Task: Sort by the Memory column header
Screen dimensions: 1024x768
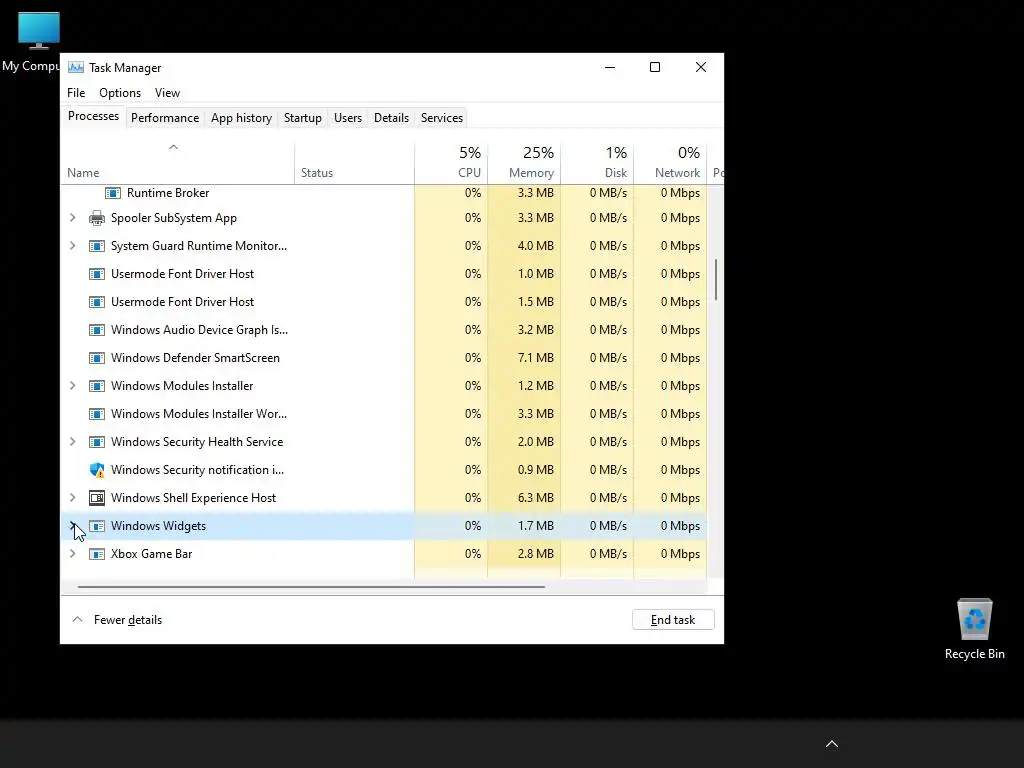Action: pos(524,162)
